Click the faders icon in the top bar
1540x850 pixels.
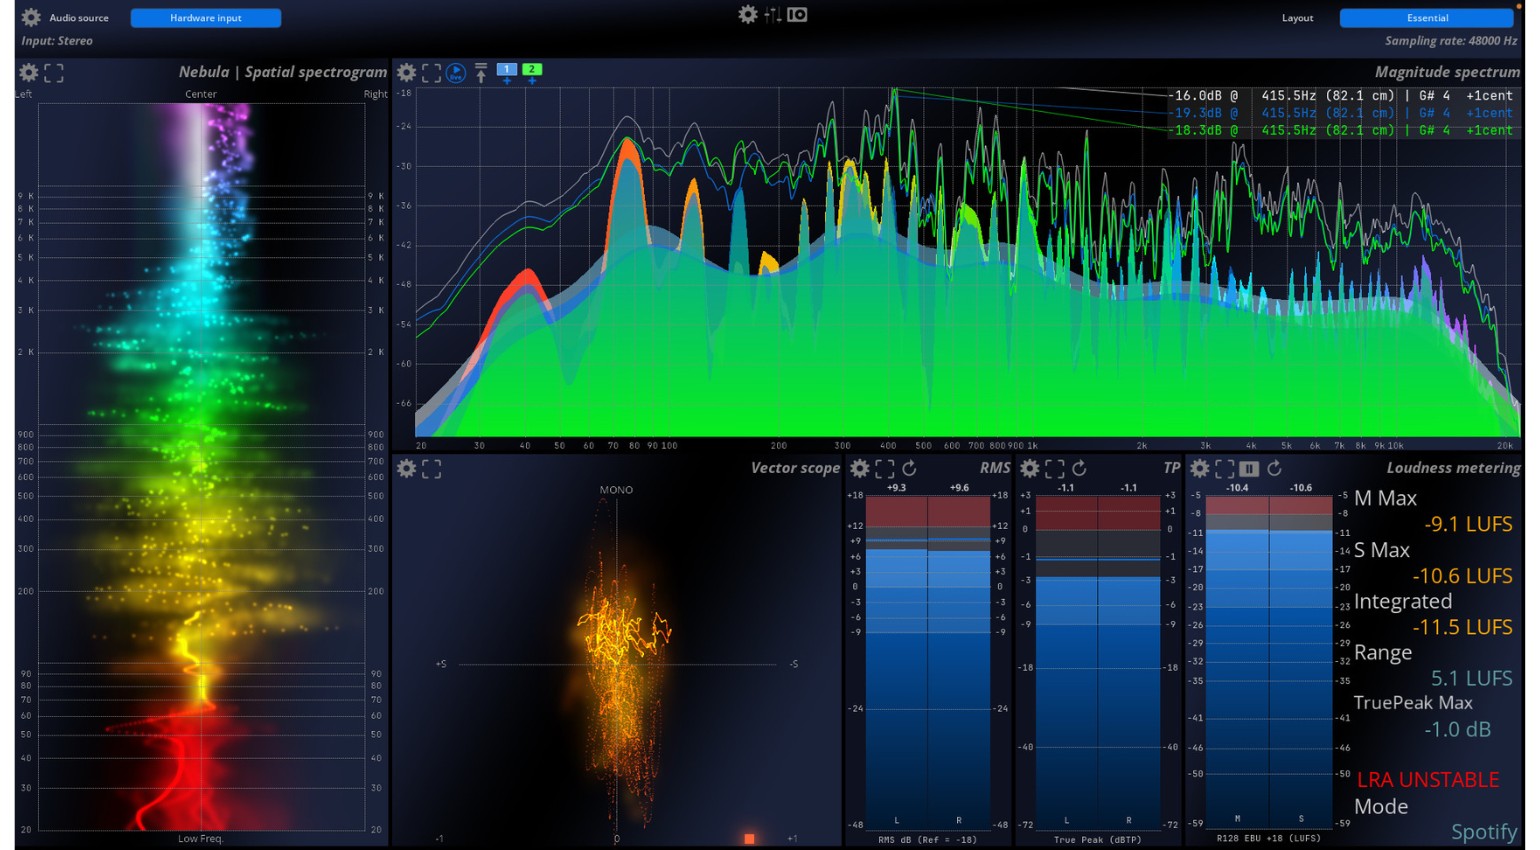770,14
